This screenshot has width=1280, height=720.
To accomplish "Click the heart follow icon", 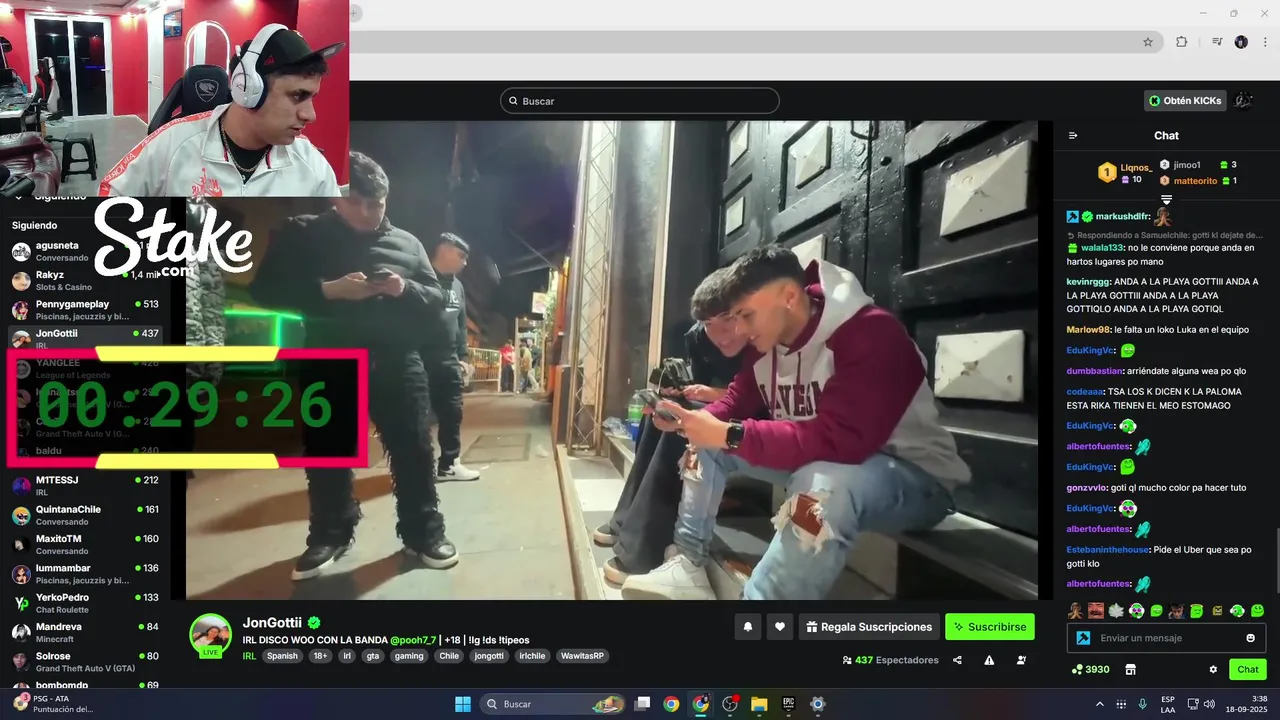I will (x=780, y=627).
